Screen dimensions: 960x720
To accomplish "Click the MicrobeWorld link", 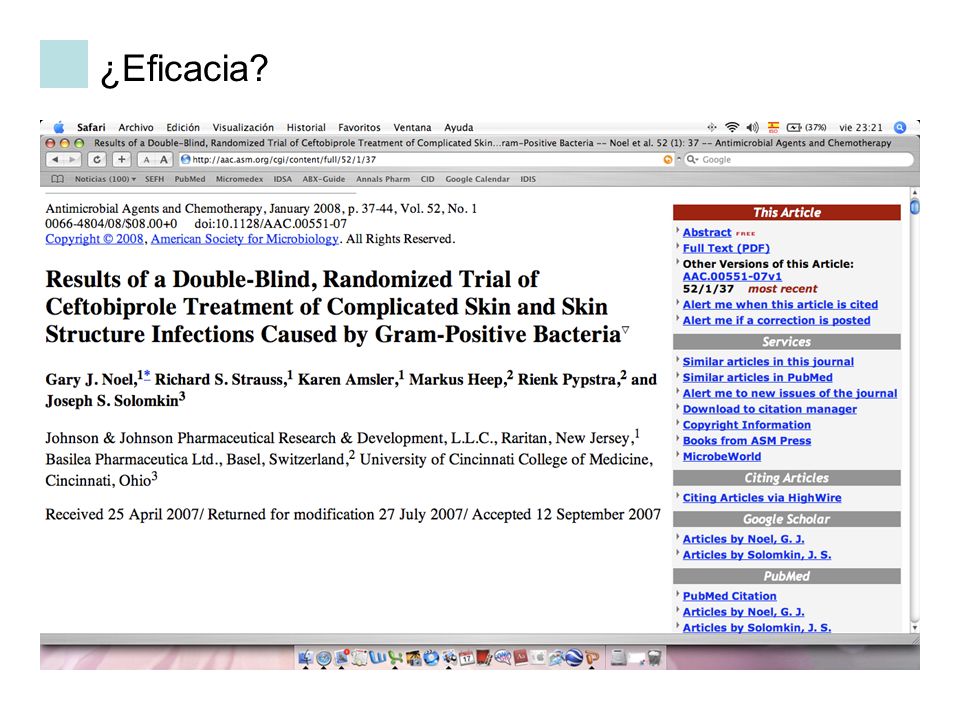I will (x=722, y=457).
